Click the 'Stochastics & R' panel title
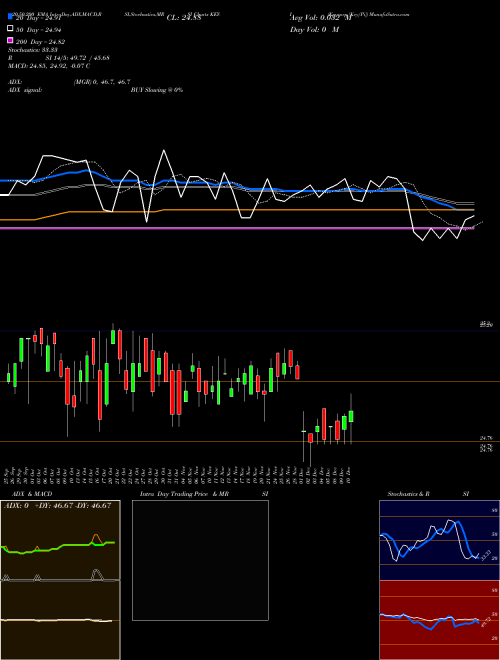Screen dimensions: 500x660 click(x=408, y=494)
